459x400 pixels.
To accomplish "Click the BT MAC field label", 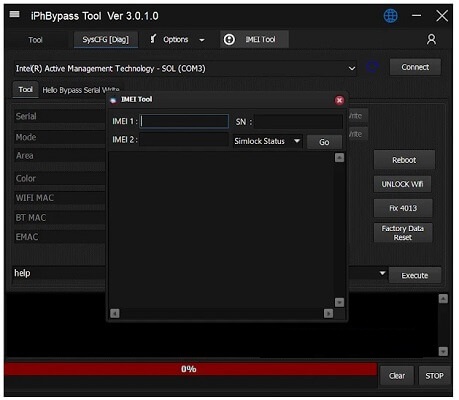I will tap(31, 218).
